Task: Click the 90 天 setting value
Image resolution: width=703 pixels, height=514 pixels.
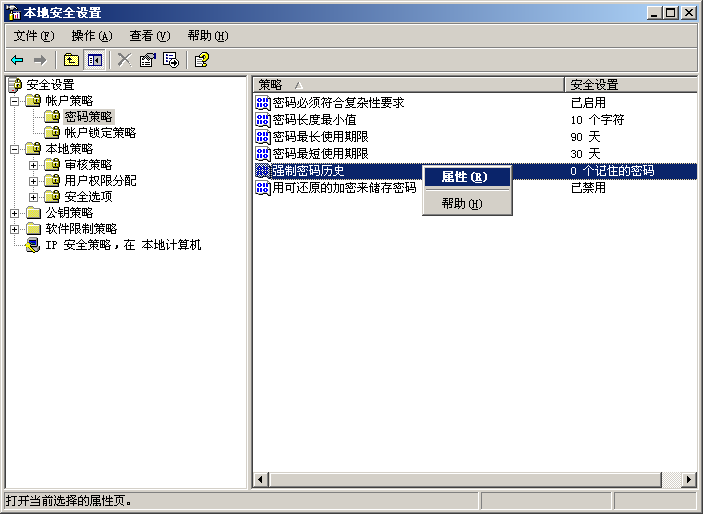Action: [585, 137]
